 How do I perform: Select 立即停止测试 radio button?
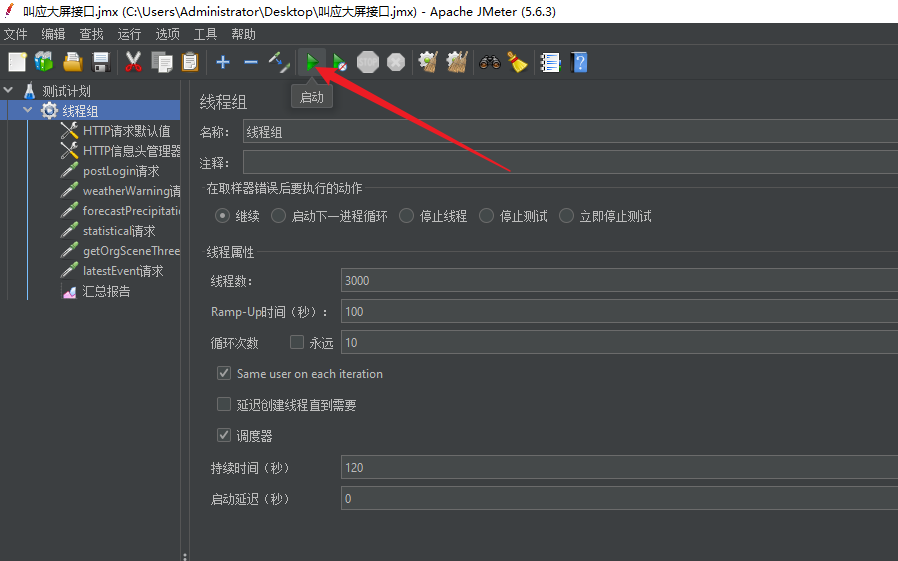pyautogui.click(x=566, y=216)
